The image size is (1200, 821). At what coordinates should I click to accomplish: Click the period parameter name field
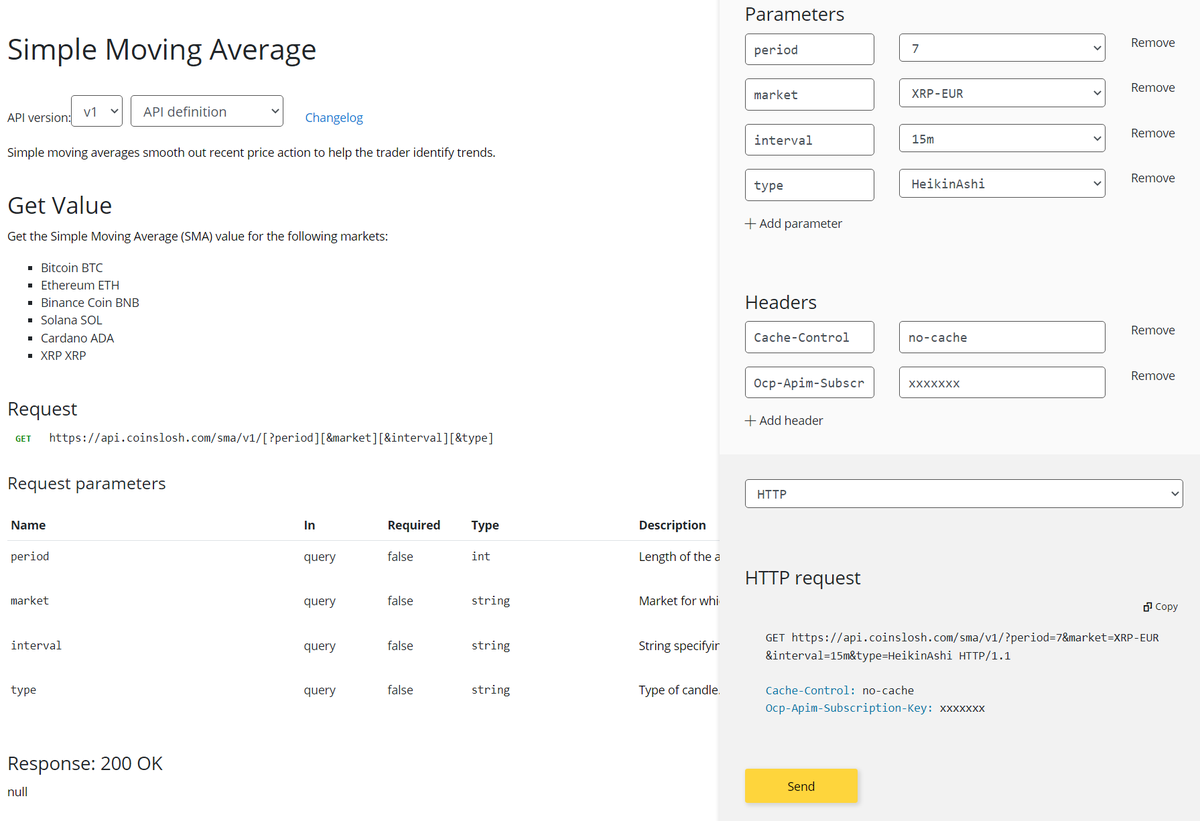click(x=809, y=49)
